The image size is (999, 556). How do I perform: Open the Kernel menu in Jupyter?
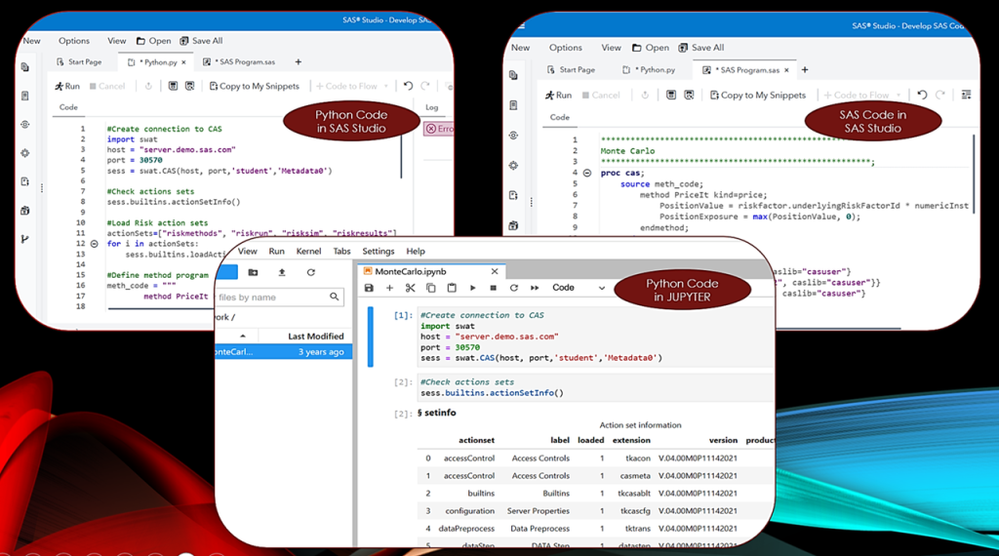(308, 251)
